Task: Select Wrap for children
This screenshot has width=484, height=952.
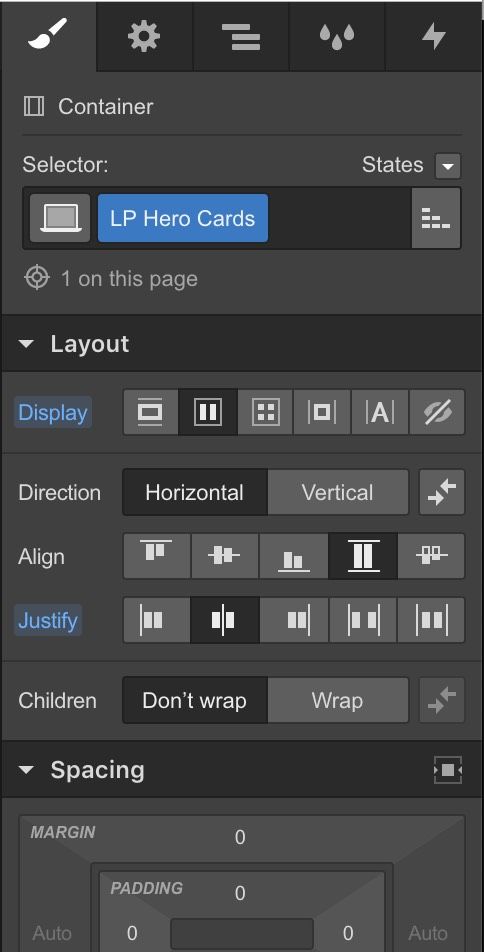Action: (x=338, y=701)
